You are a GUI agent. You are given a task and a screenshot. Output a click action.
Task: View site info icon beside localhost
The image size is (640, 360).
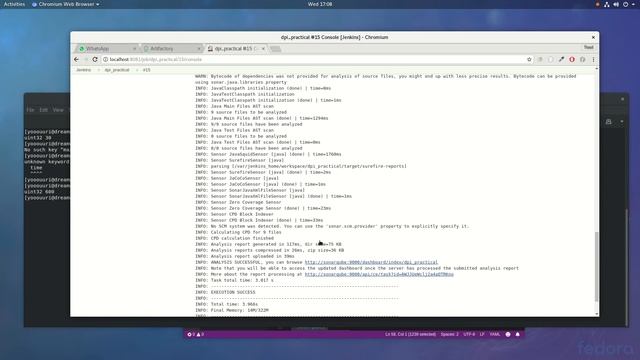click(105, 60)
